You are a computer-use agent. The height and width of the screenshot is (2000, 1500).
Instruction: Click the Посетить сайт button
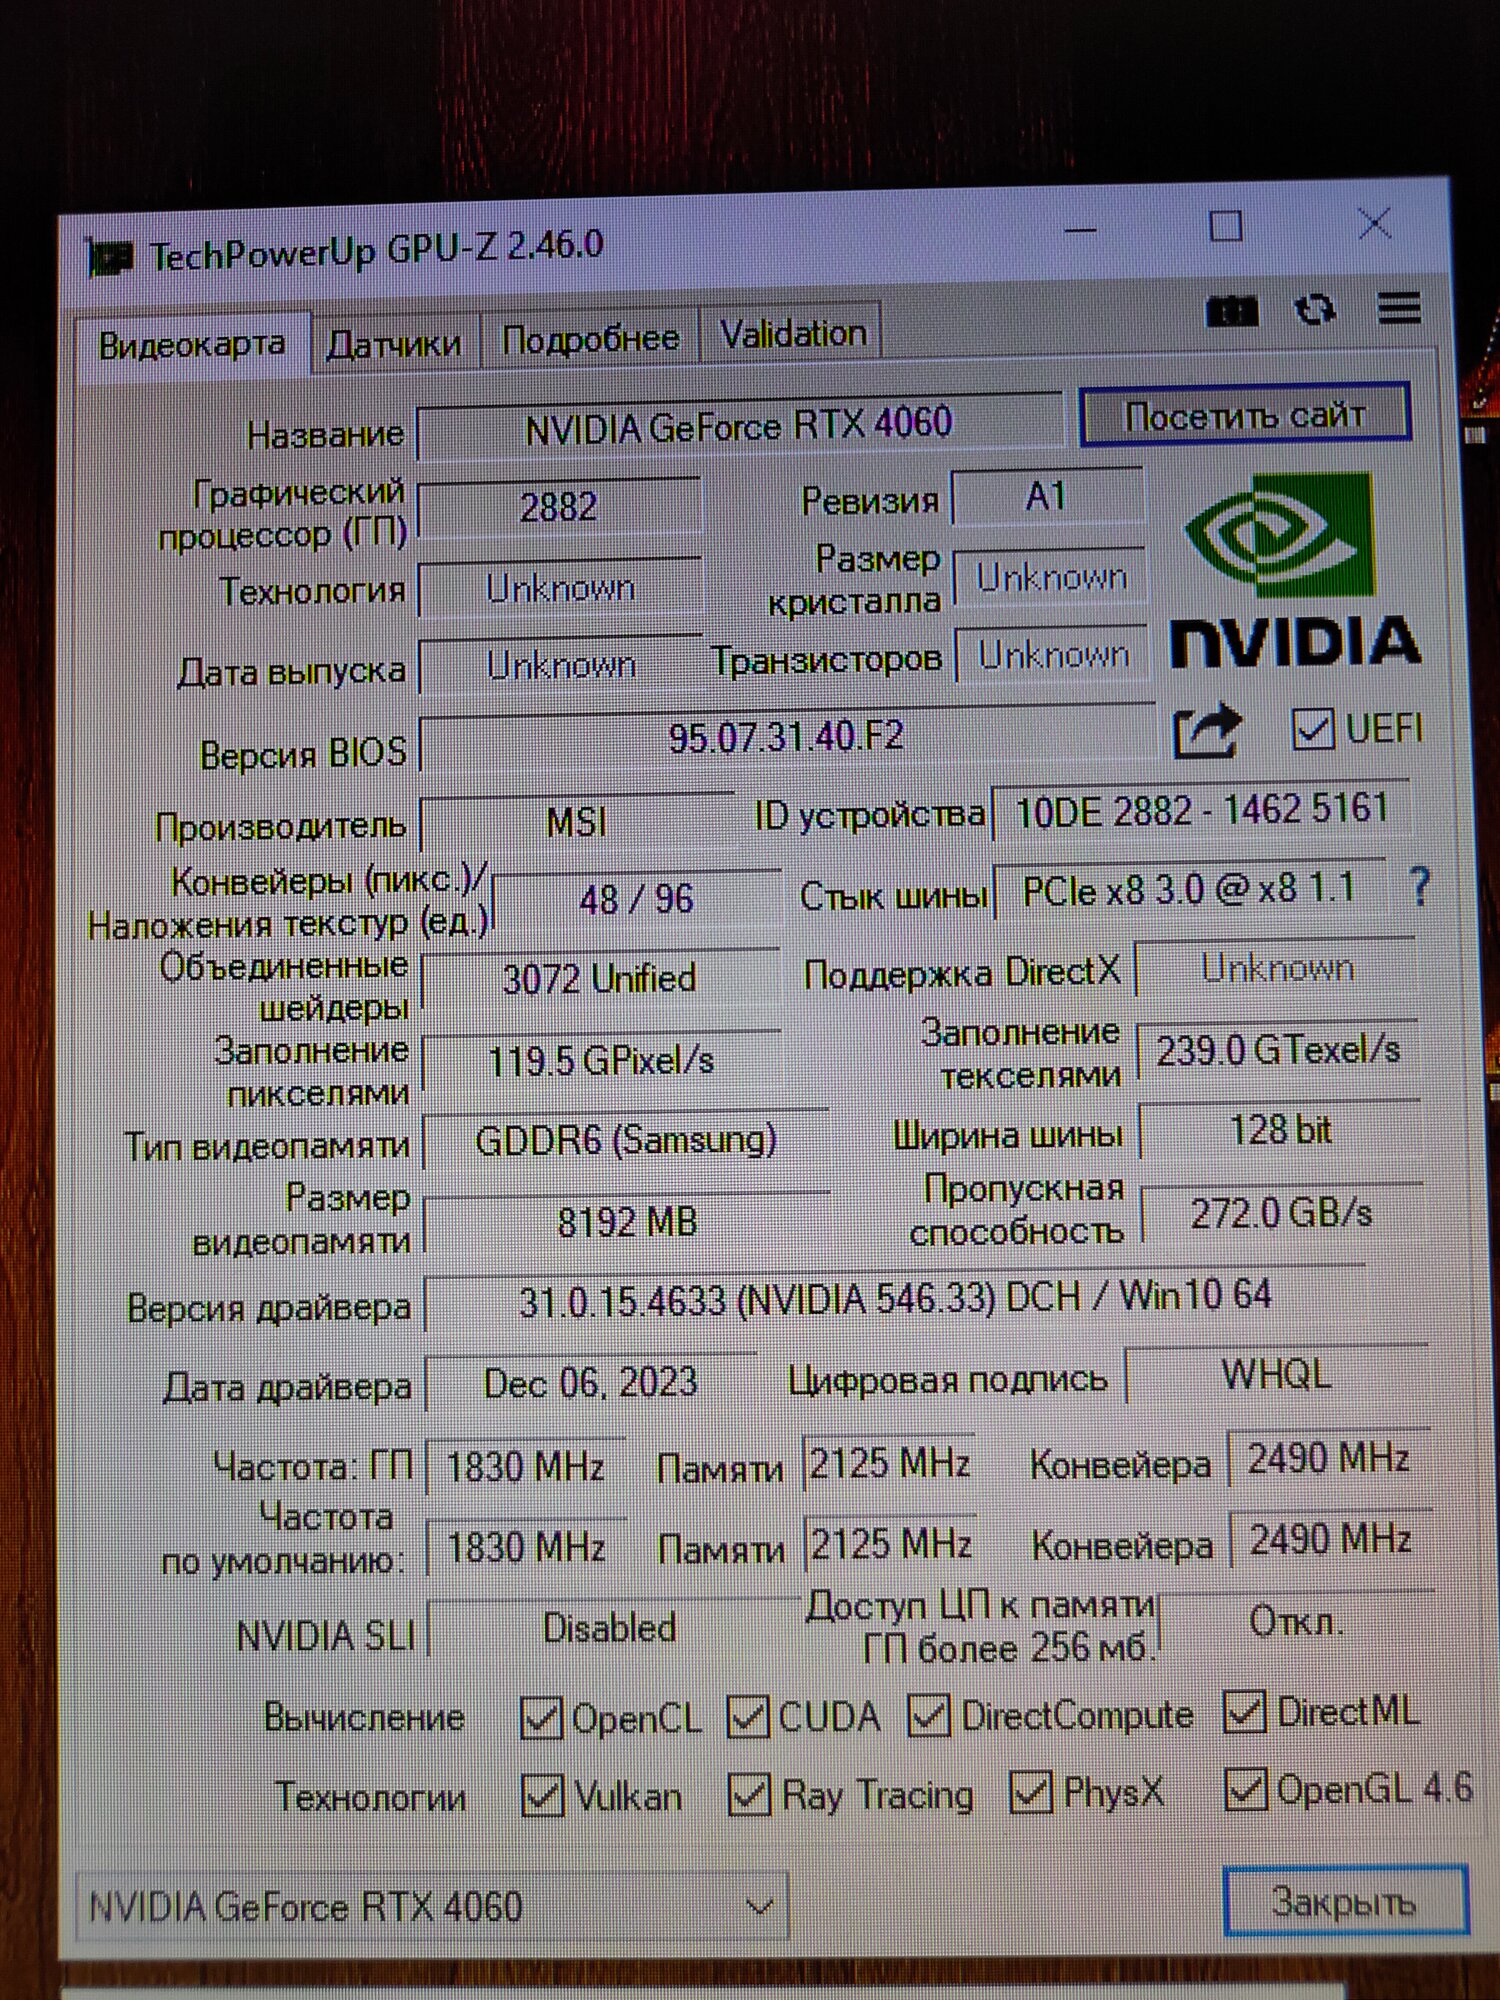(x=1245, y=414)
